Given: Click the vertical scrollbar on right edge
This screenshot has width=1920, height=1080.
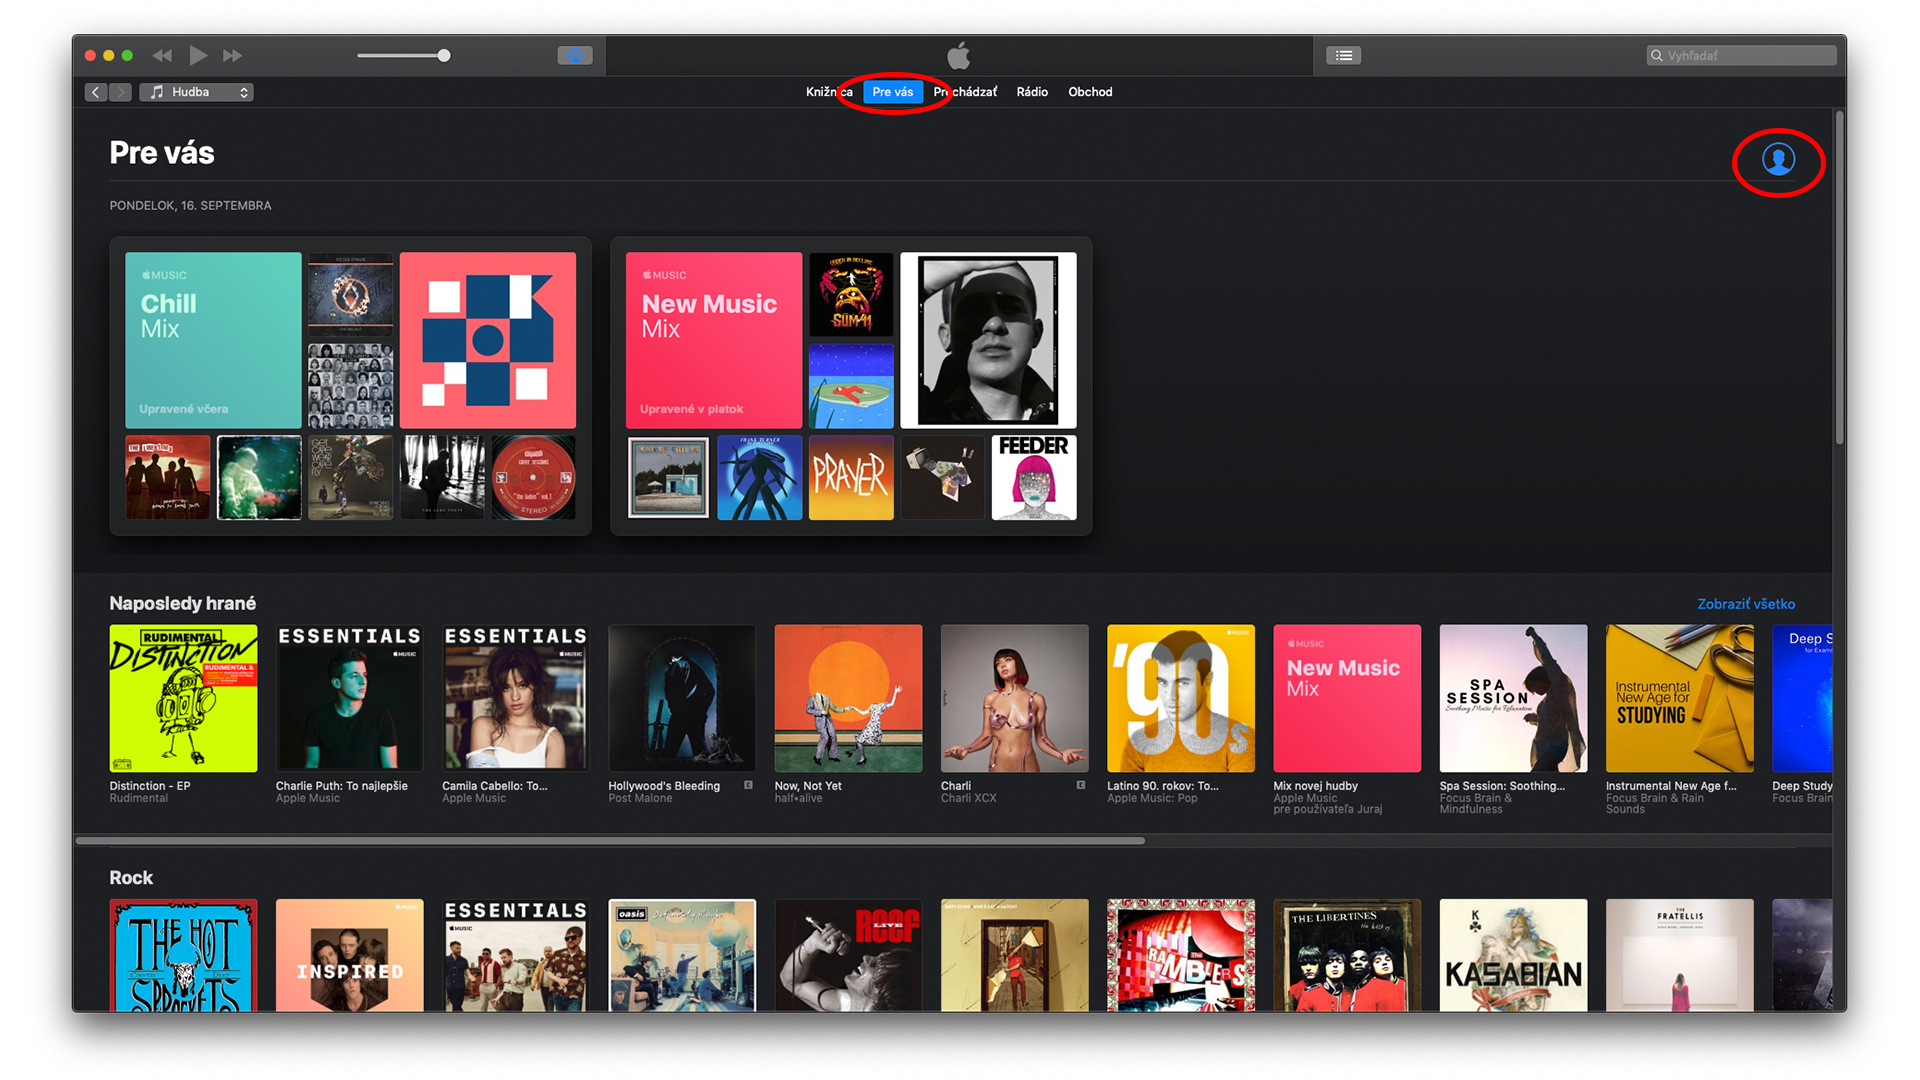Looking at the screenshot, I should 1839,278.
